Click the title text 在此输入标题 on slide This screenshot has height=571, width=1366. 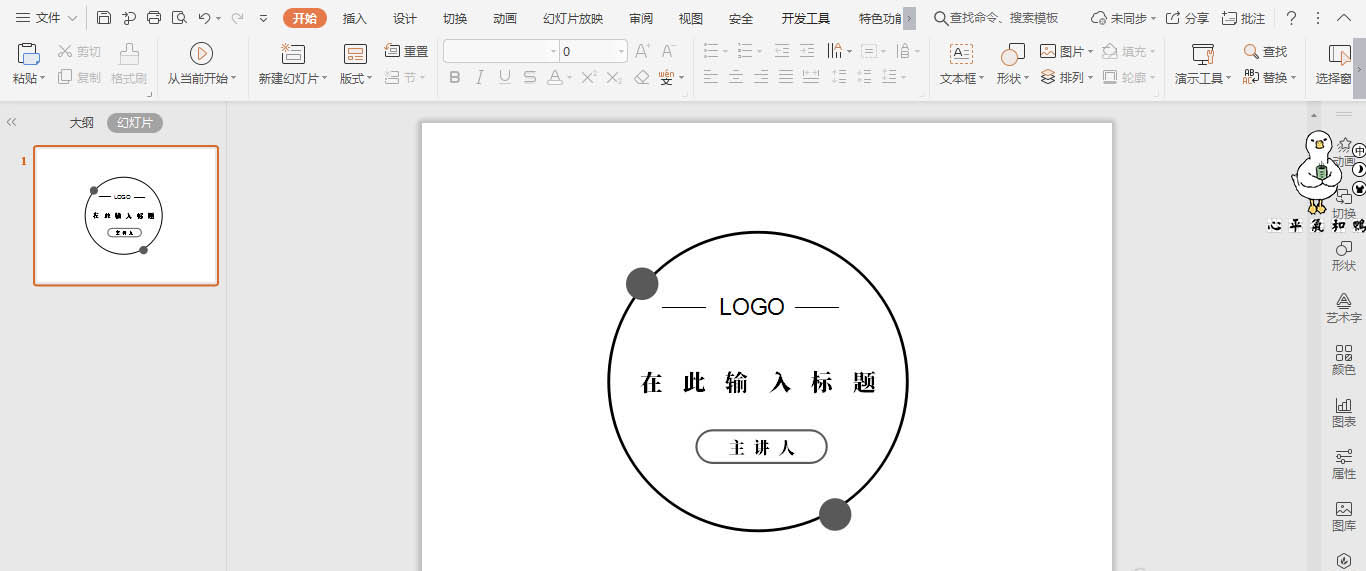[x=758, y=382]
